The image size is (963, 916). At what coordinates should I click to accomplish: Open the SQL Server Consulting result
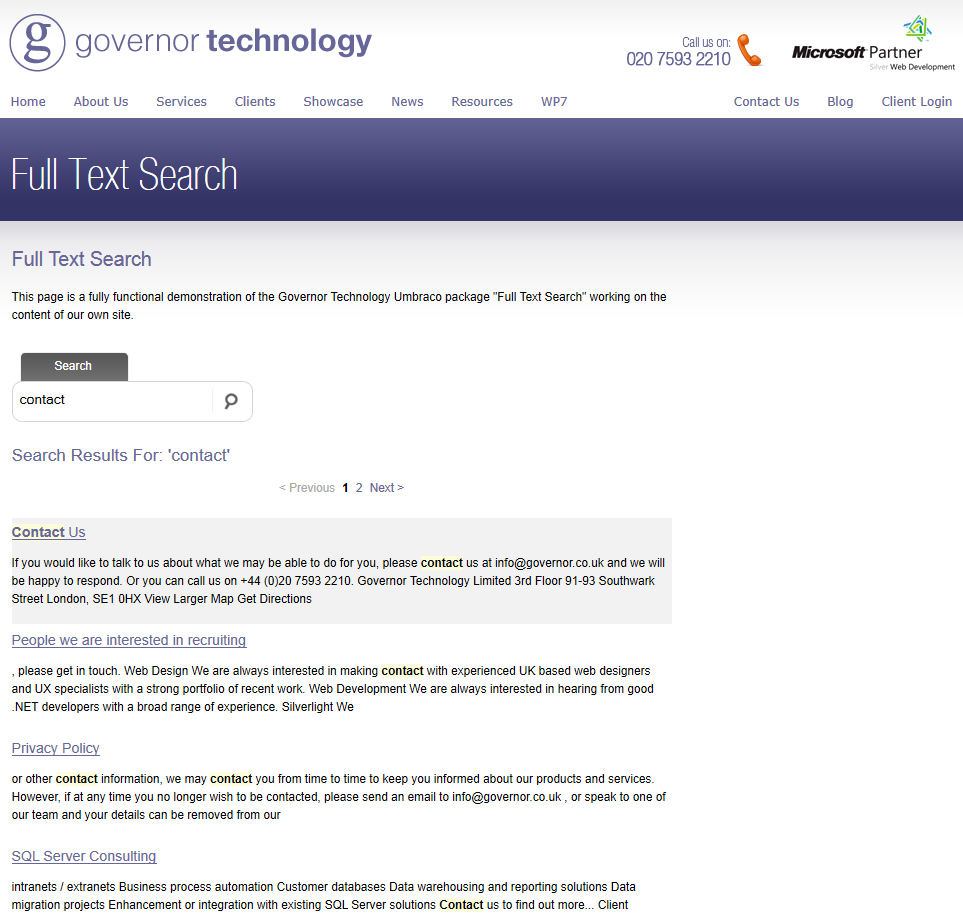(84, 856)
